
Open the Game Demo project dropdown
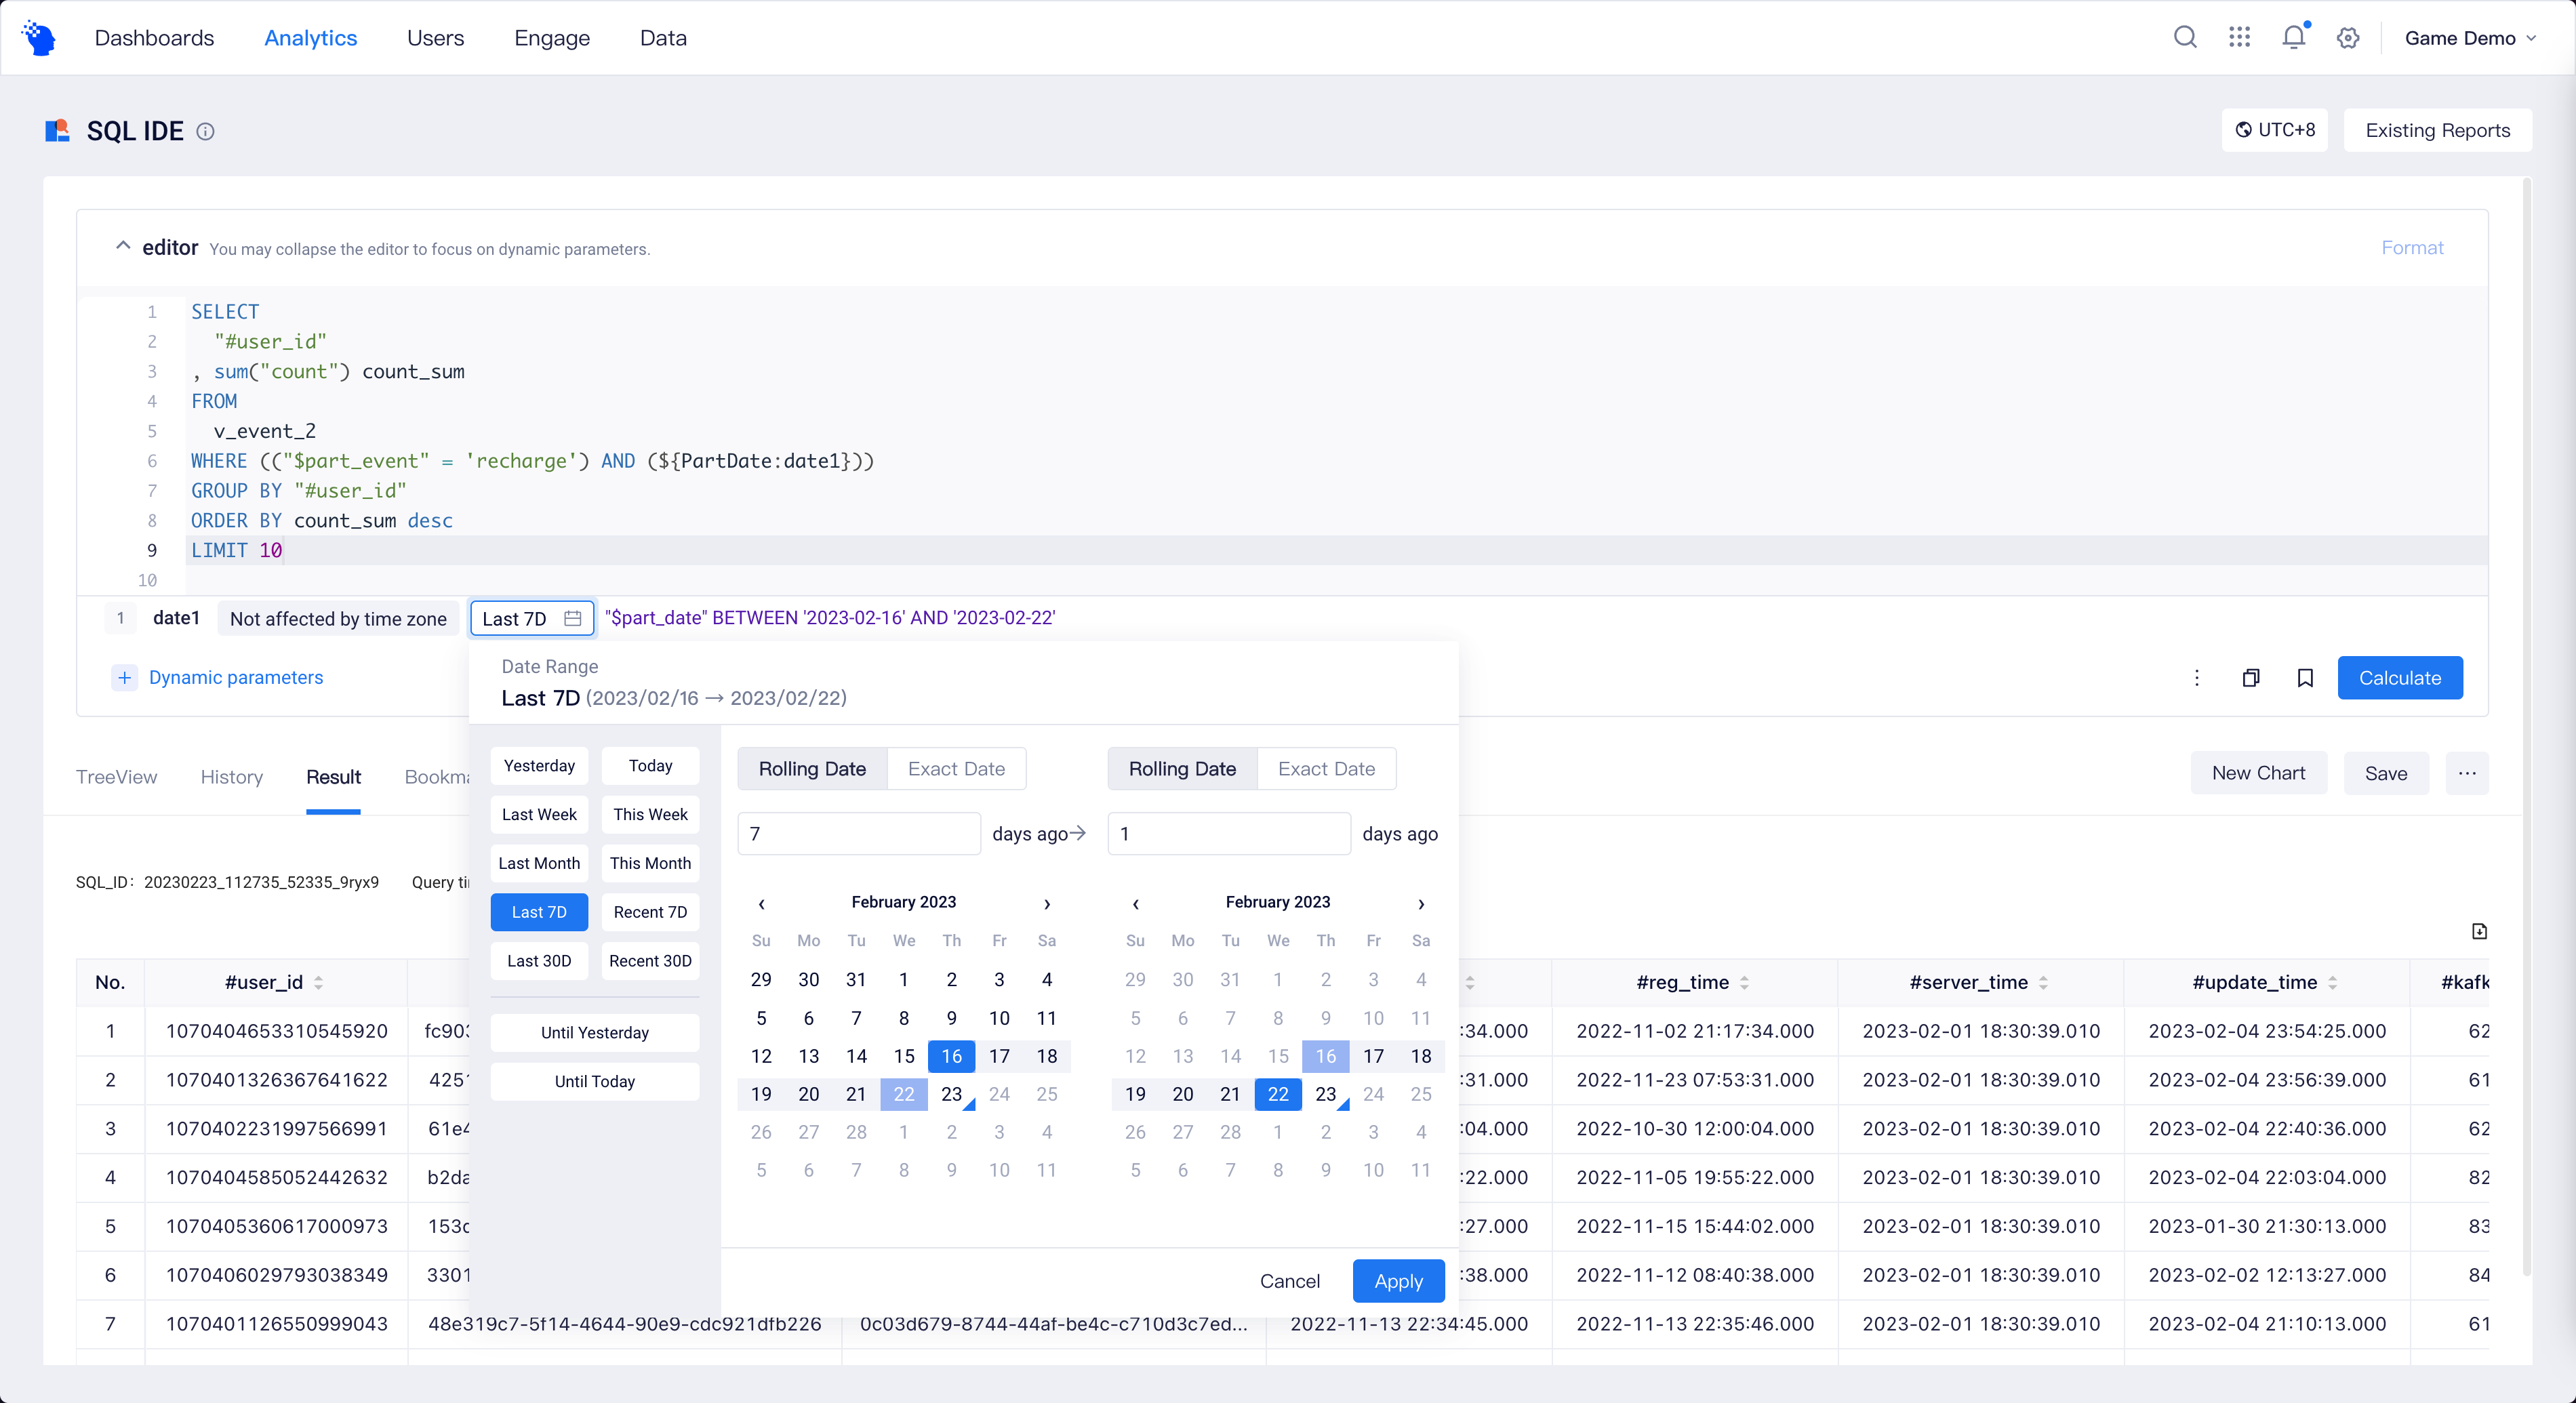point(2470,38)
